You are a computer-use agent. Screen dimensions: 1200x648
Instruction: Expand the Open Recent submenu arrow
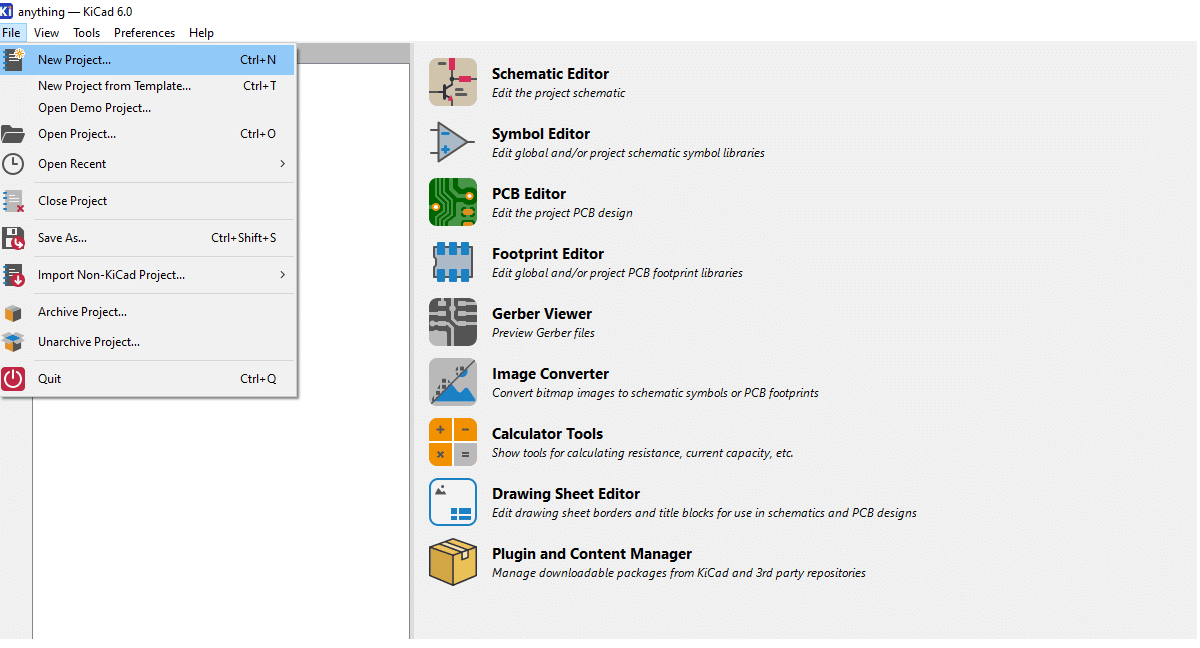pyautogui.click(x=283, y=164)
